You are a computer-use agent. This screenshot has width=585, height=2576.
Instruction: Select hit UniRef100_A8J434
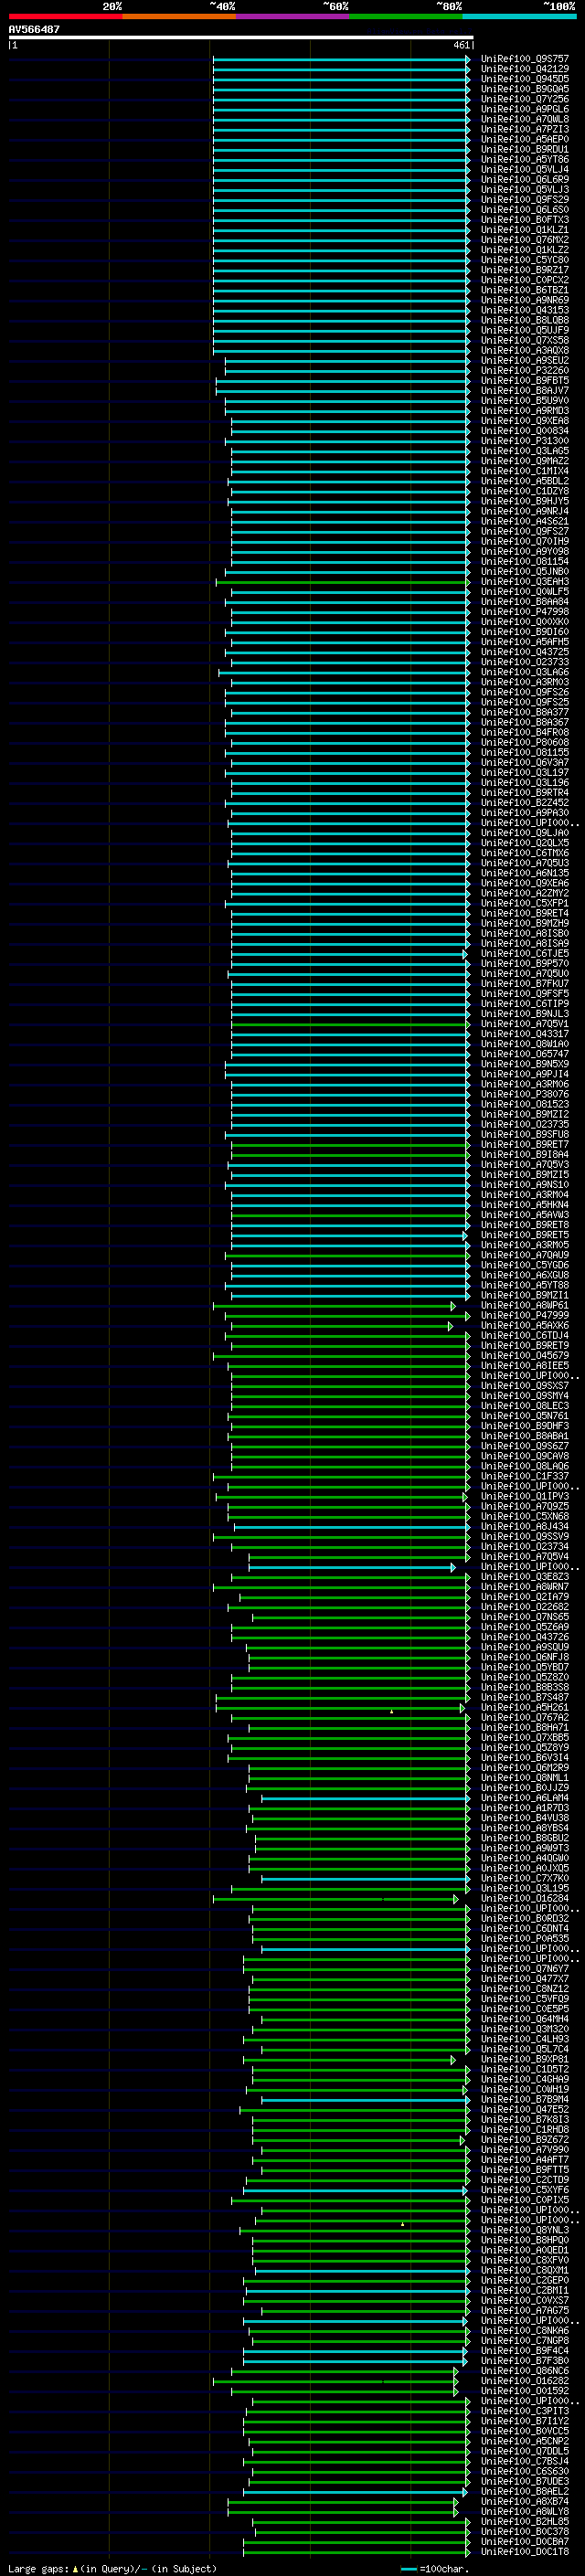pyautogui.click(x=525, y=1526)
